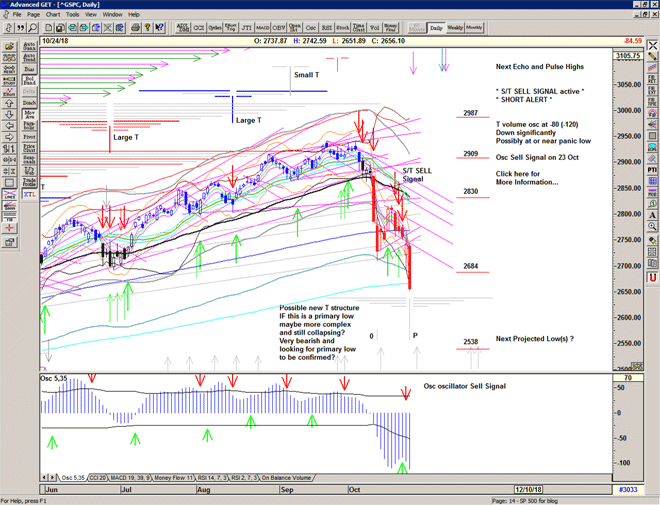The image size is (660, 505).
Task: Add the OBV indicator from toolbar
Action: tap(279, 29)
